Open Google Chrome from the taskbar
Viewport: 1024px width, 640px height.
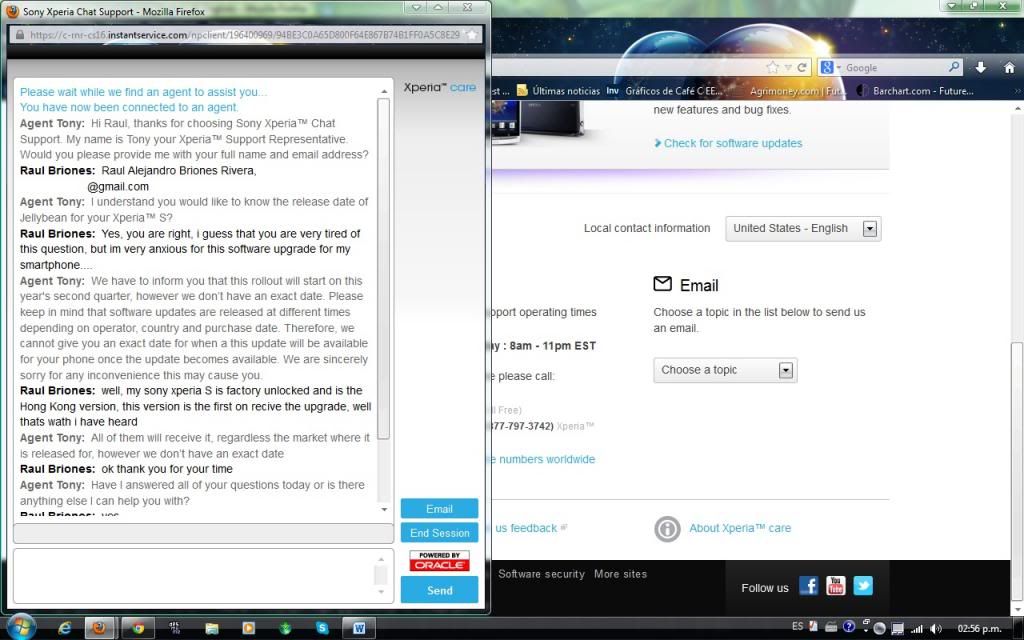(138, 628)
